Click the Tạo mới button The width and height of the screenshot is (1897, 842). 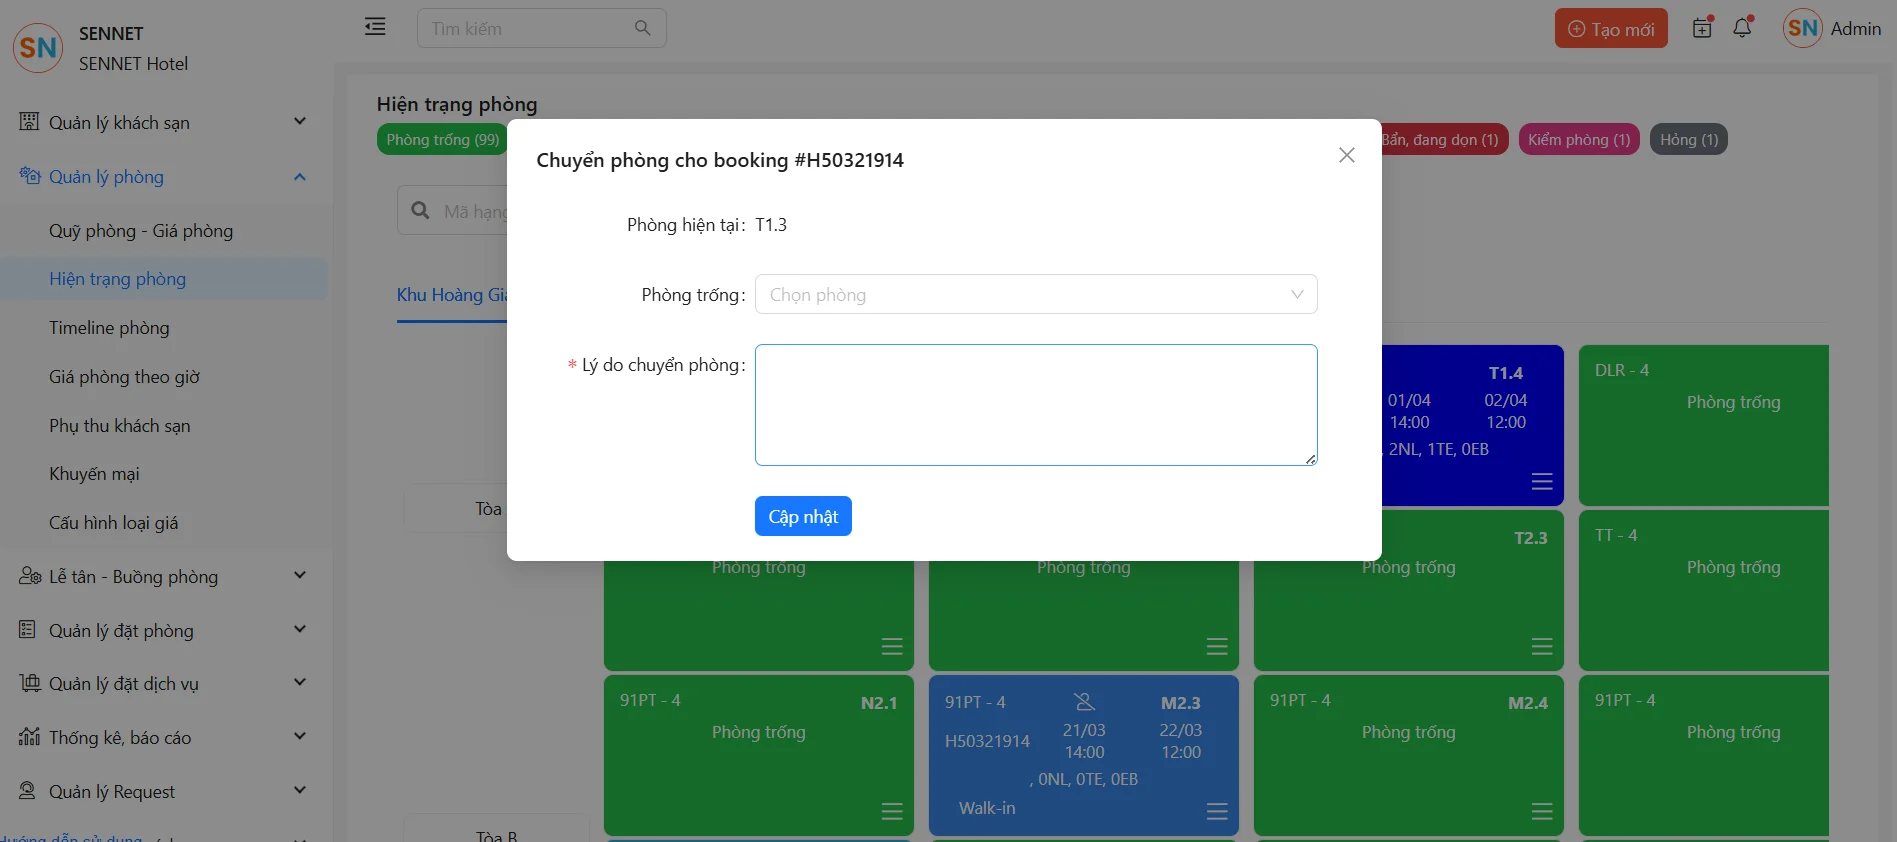pyautogui.click(x=1610, y=29)
